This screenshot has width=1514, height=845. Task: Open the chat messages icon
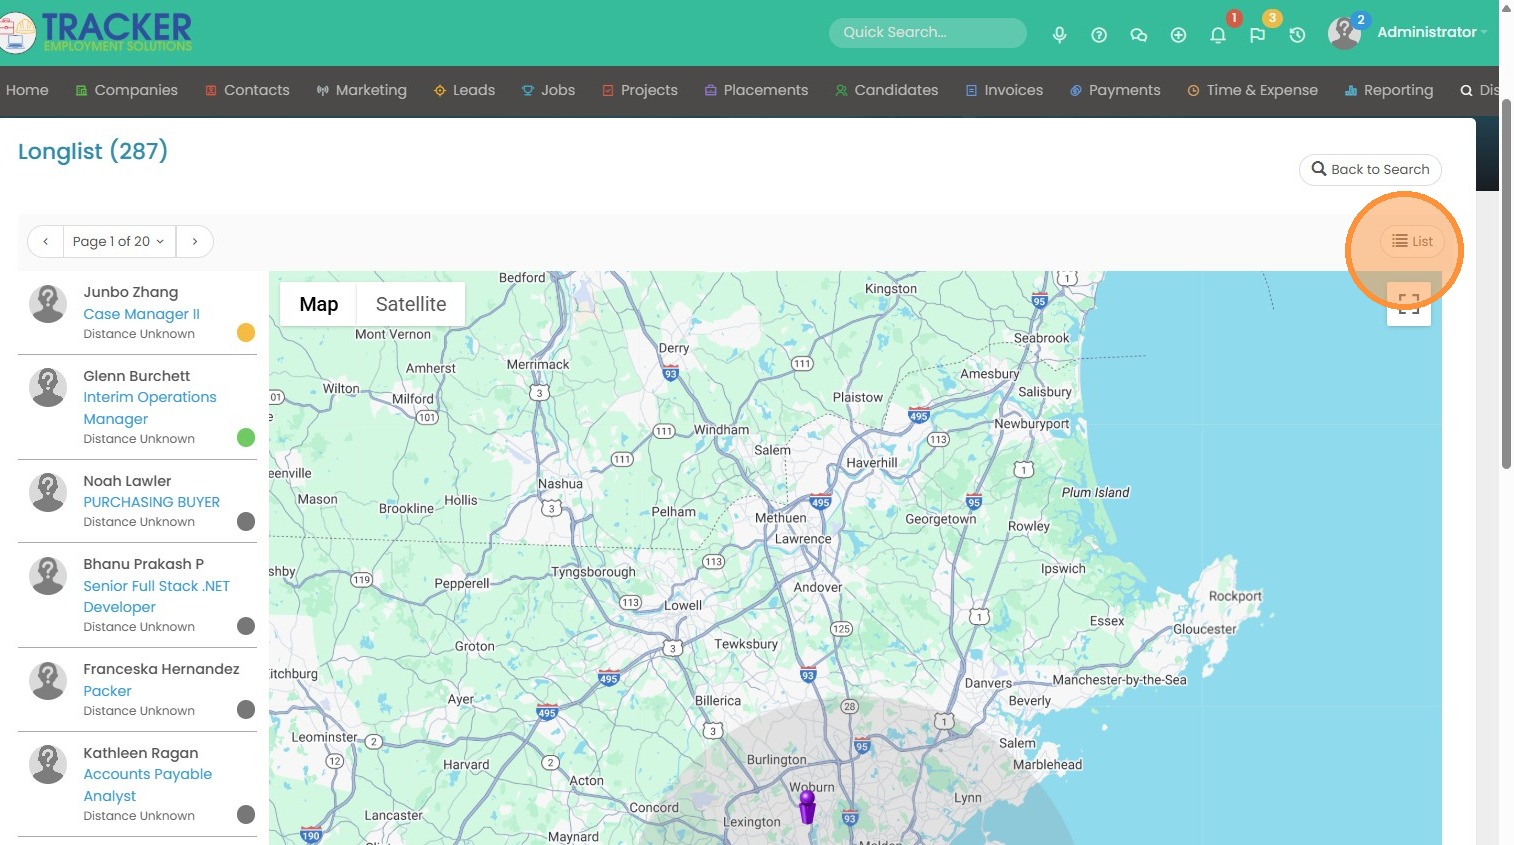(1138, 35)
